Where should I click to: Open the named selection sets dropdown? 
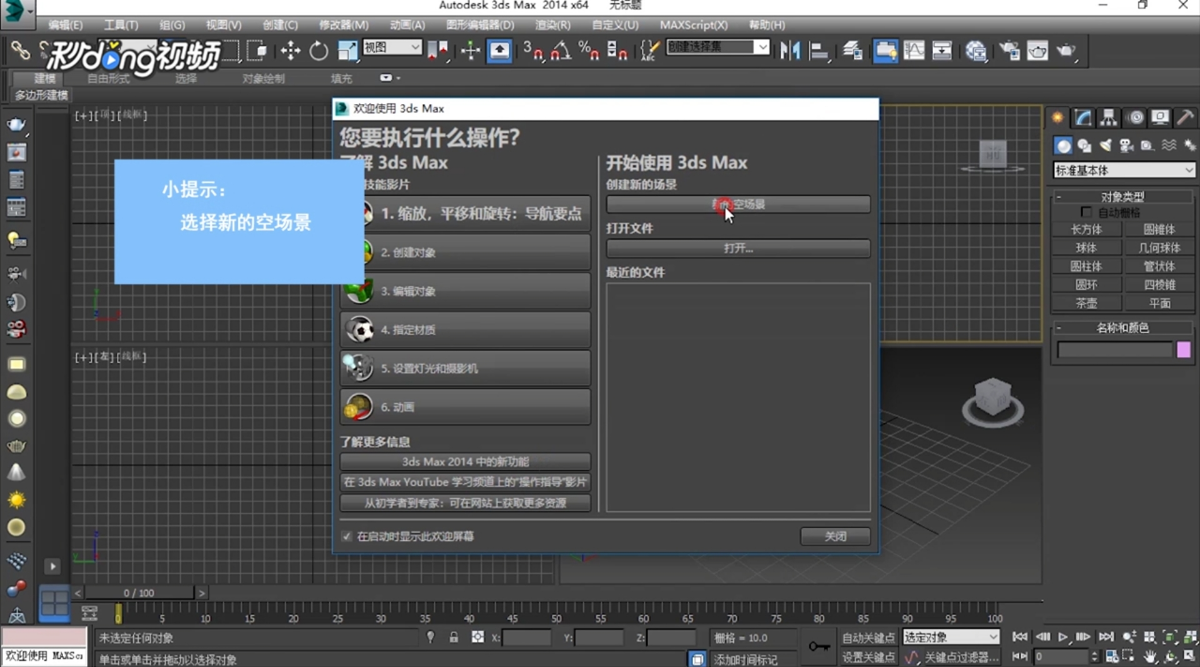718,47
